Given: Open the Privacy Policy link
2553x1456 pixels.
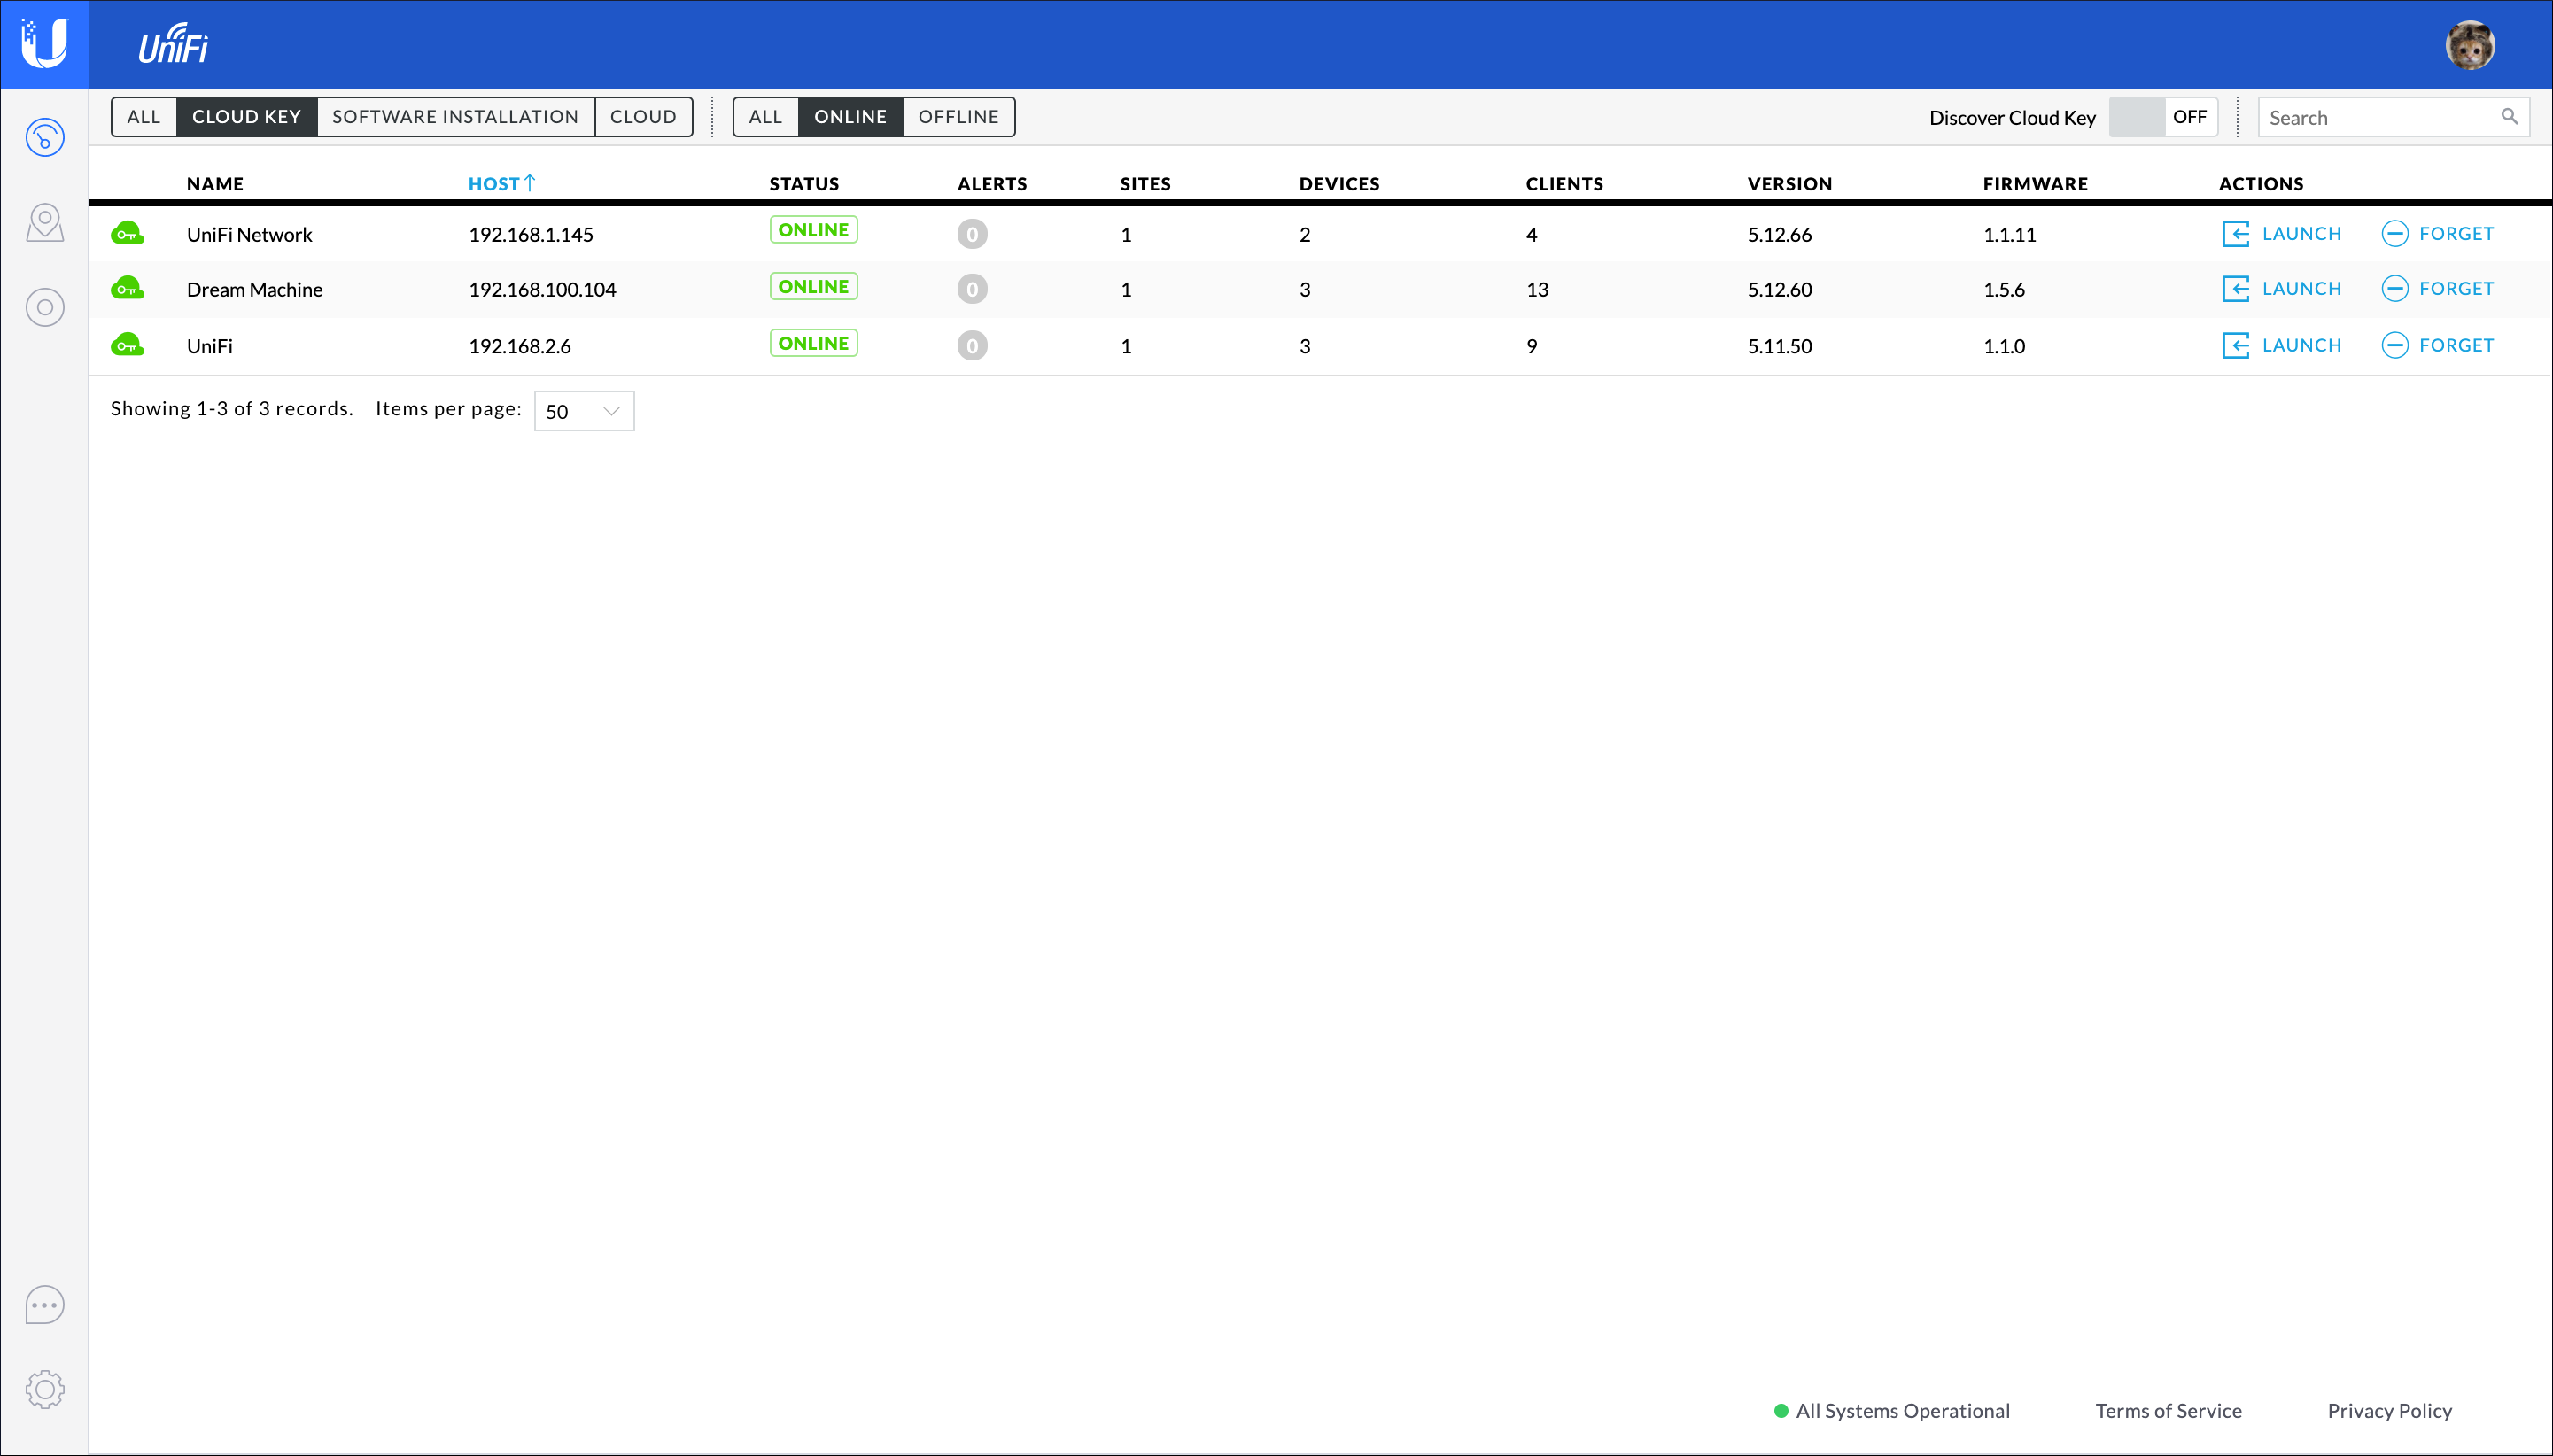Looking at the screenshot, I should (x=2389, y=1411).
